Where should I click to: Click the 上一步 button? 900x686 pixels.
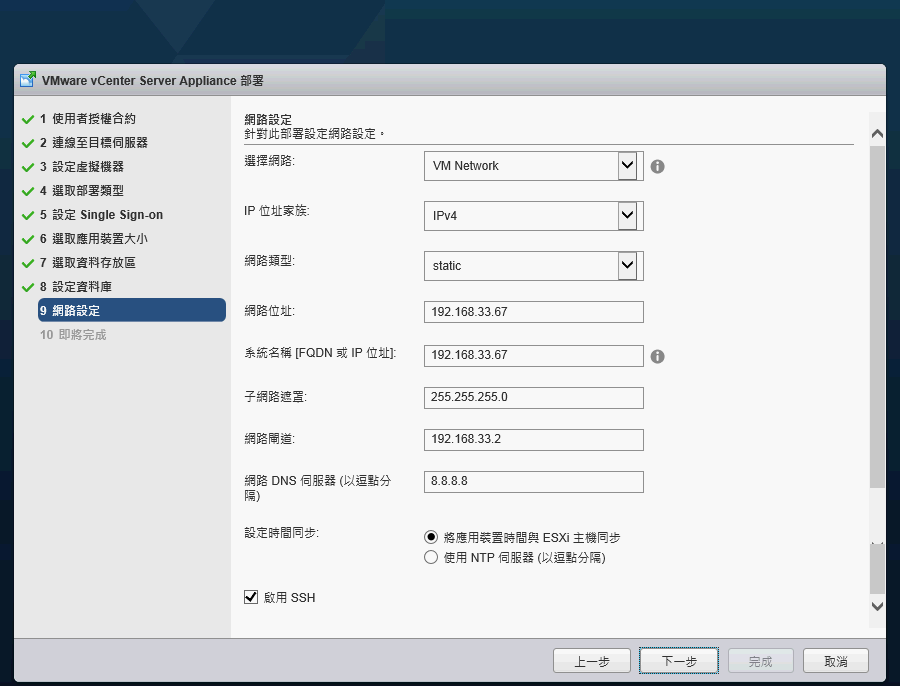(592, 661)
